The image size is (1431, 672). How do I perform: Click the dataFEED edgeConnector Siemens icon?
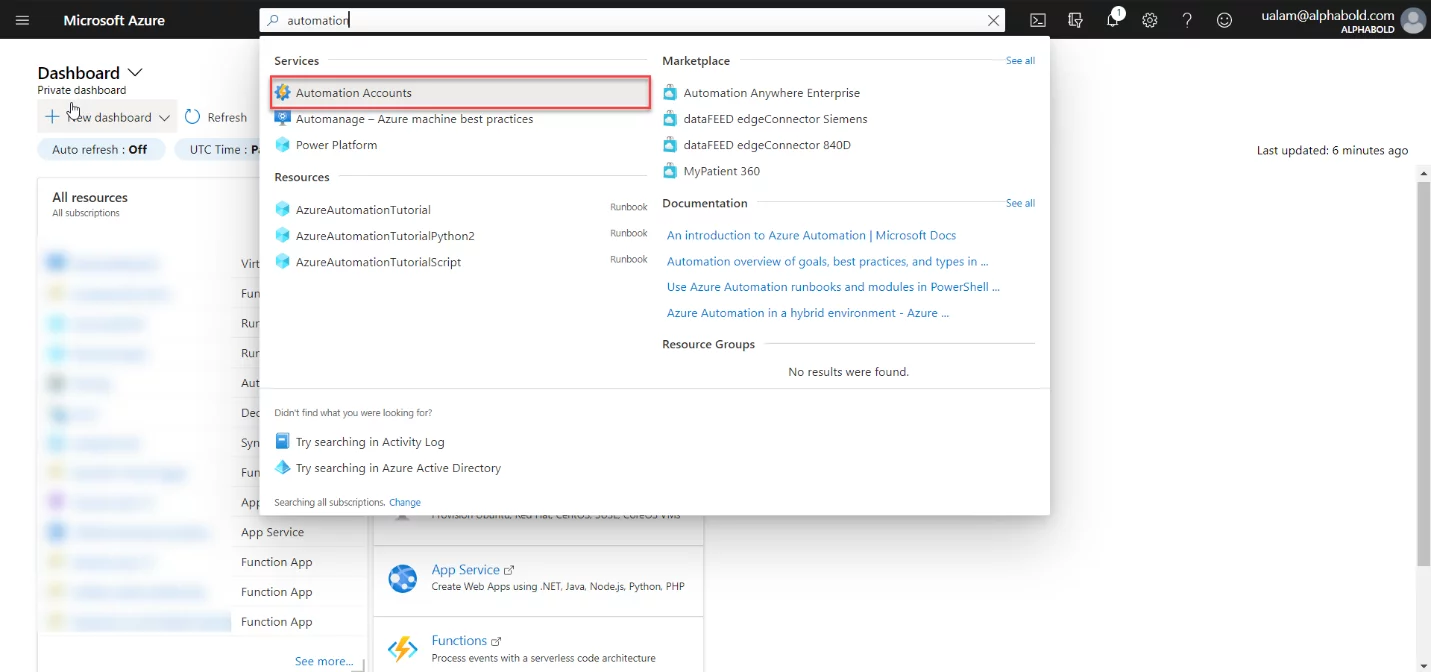click(670, 119)
